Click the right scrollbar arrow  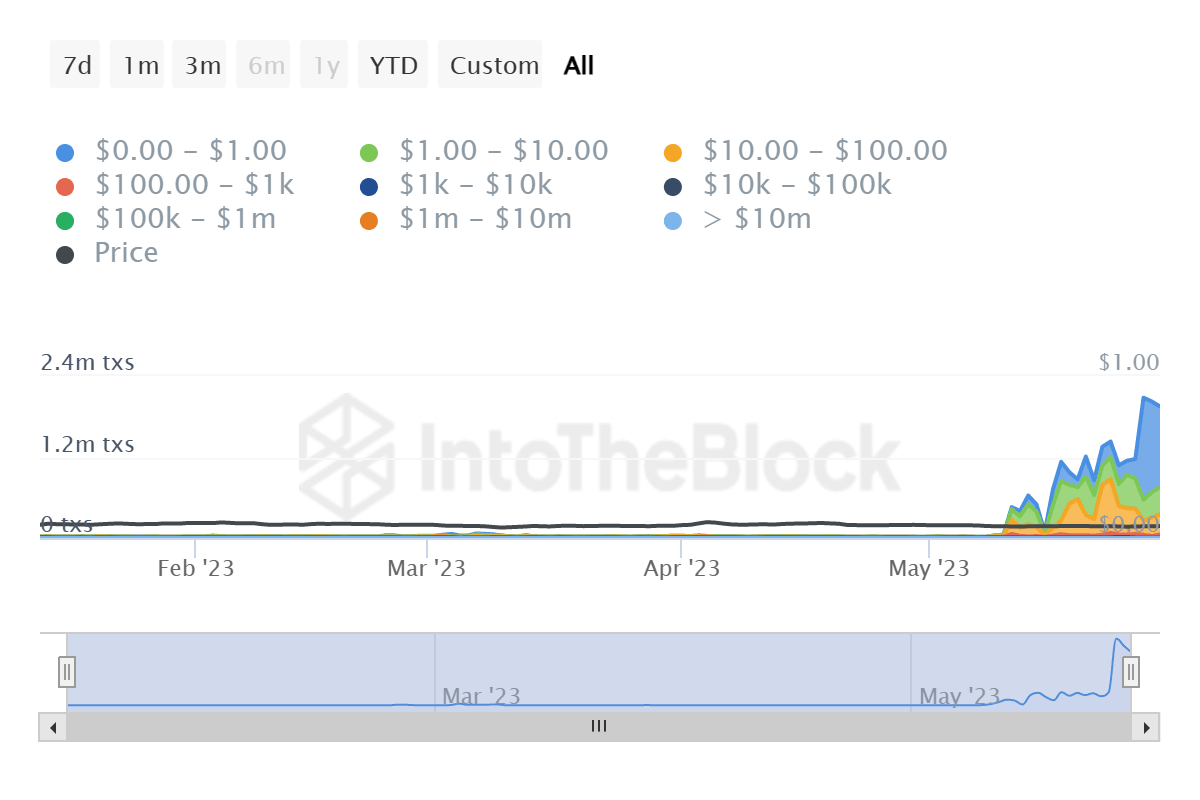1147,727
